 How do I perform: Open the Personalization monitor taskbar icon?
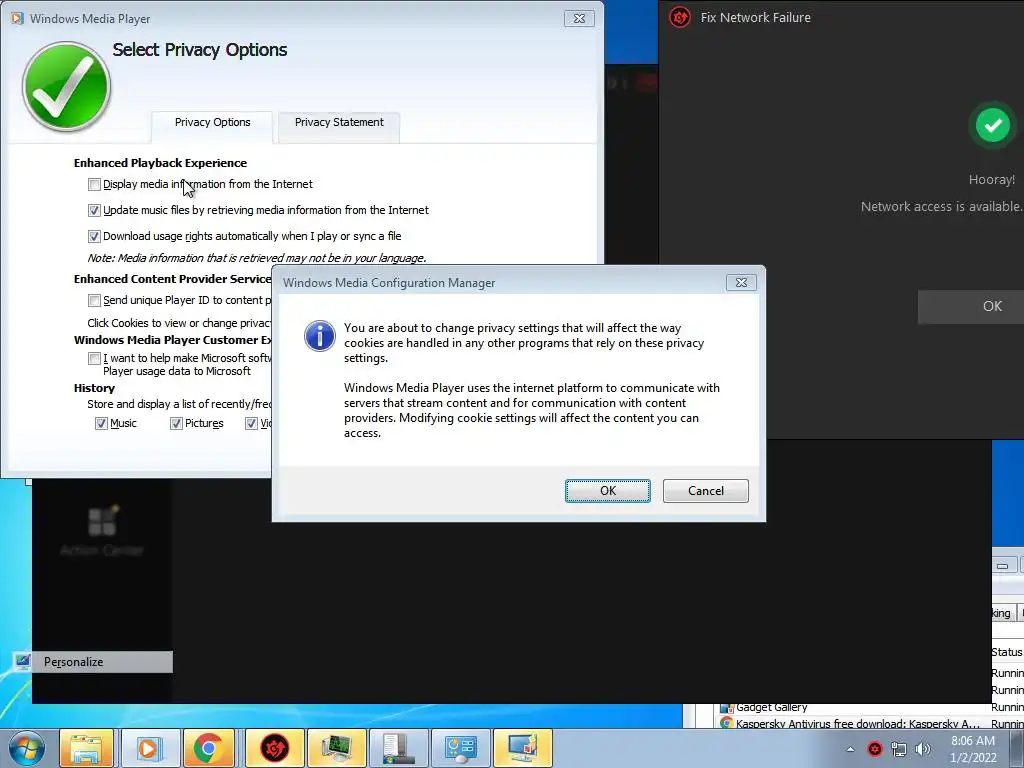(522, 748)
